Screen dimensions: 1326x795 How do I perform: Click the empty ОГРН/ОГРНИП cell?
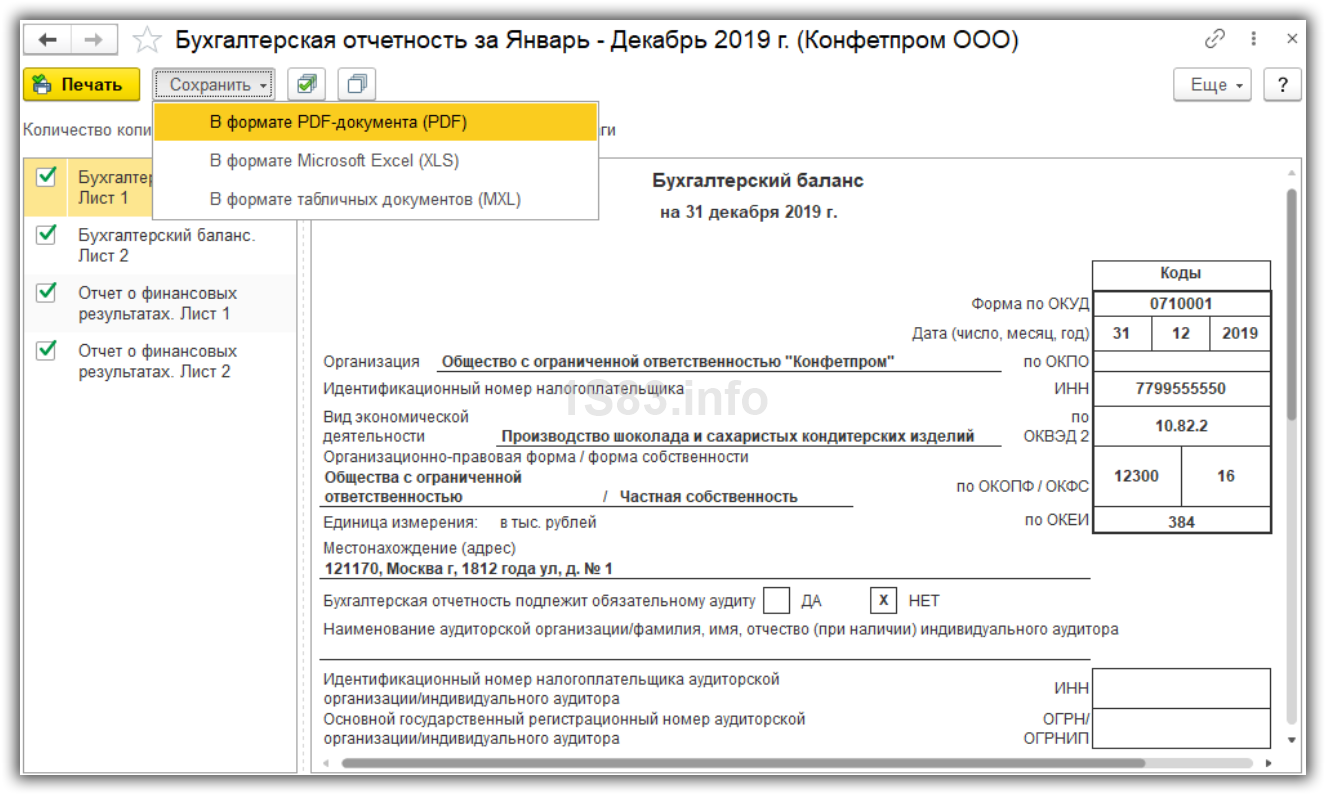point(1181,728)
